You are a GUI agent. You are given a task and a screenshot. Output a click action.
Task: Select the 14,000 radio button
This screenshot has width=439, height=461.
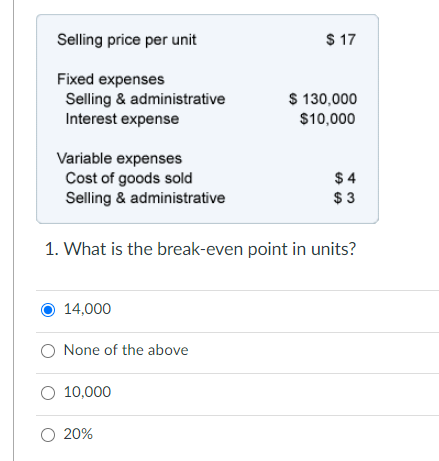(x=48, y=310)
